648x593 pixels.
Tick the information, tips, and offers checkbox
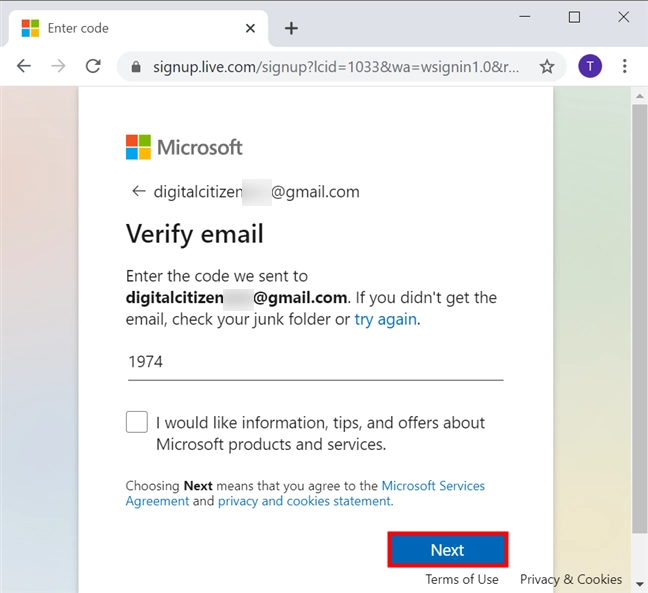click(x=137, y=422)
